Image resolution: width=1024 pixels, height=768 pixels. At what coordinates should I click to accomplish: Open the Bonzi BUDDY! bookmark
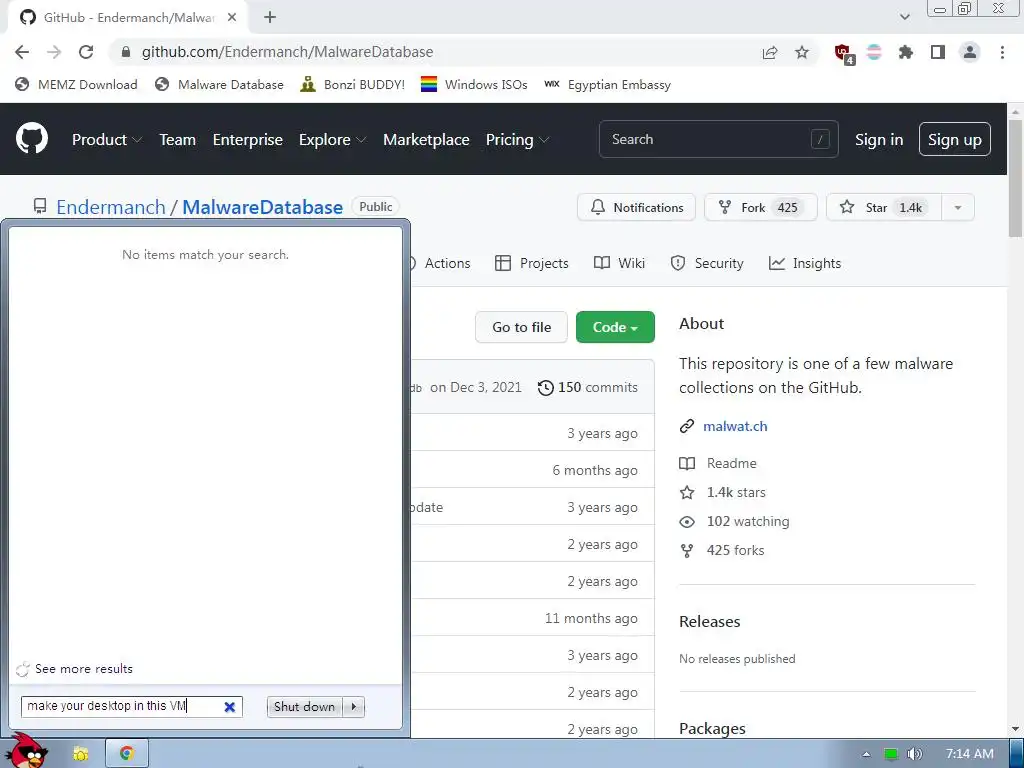353,84
